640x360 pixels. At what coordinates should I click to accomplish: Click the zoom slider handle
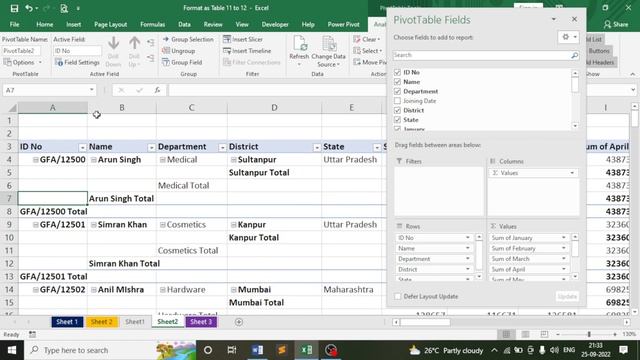point(589,334)
